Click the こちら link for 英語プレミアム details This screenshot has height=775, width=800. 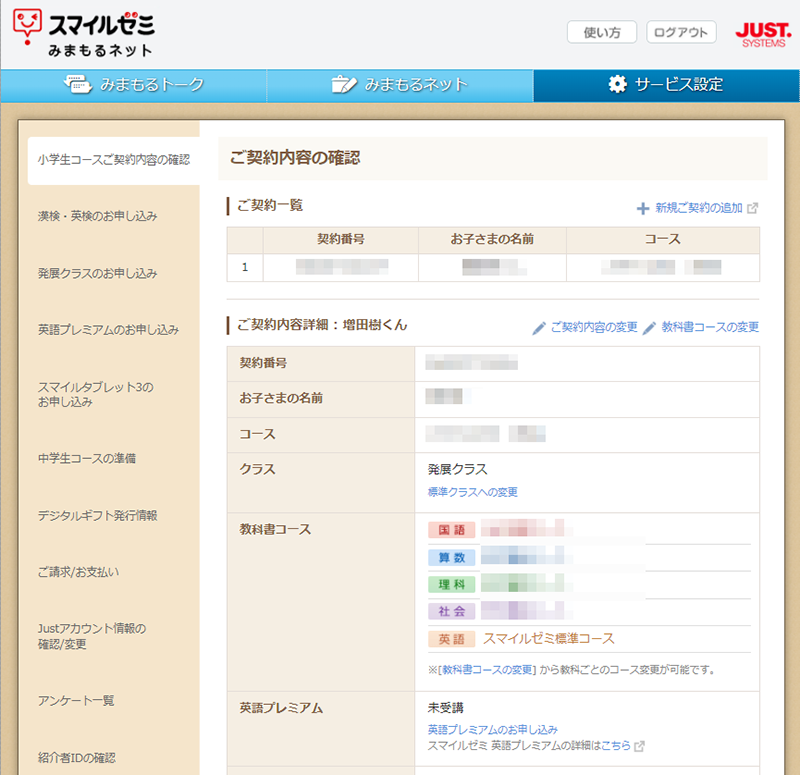[616, 746]
